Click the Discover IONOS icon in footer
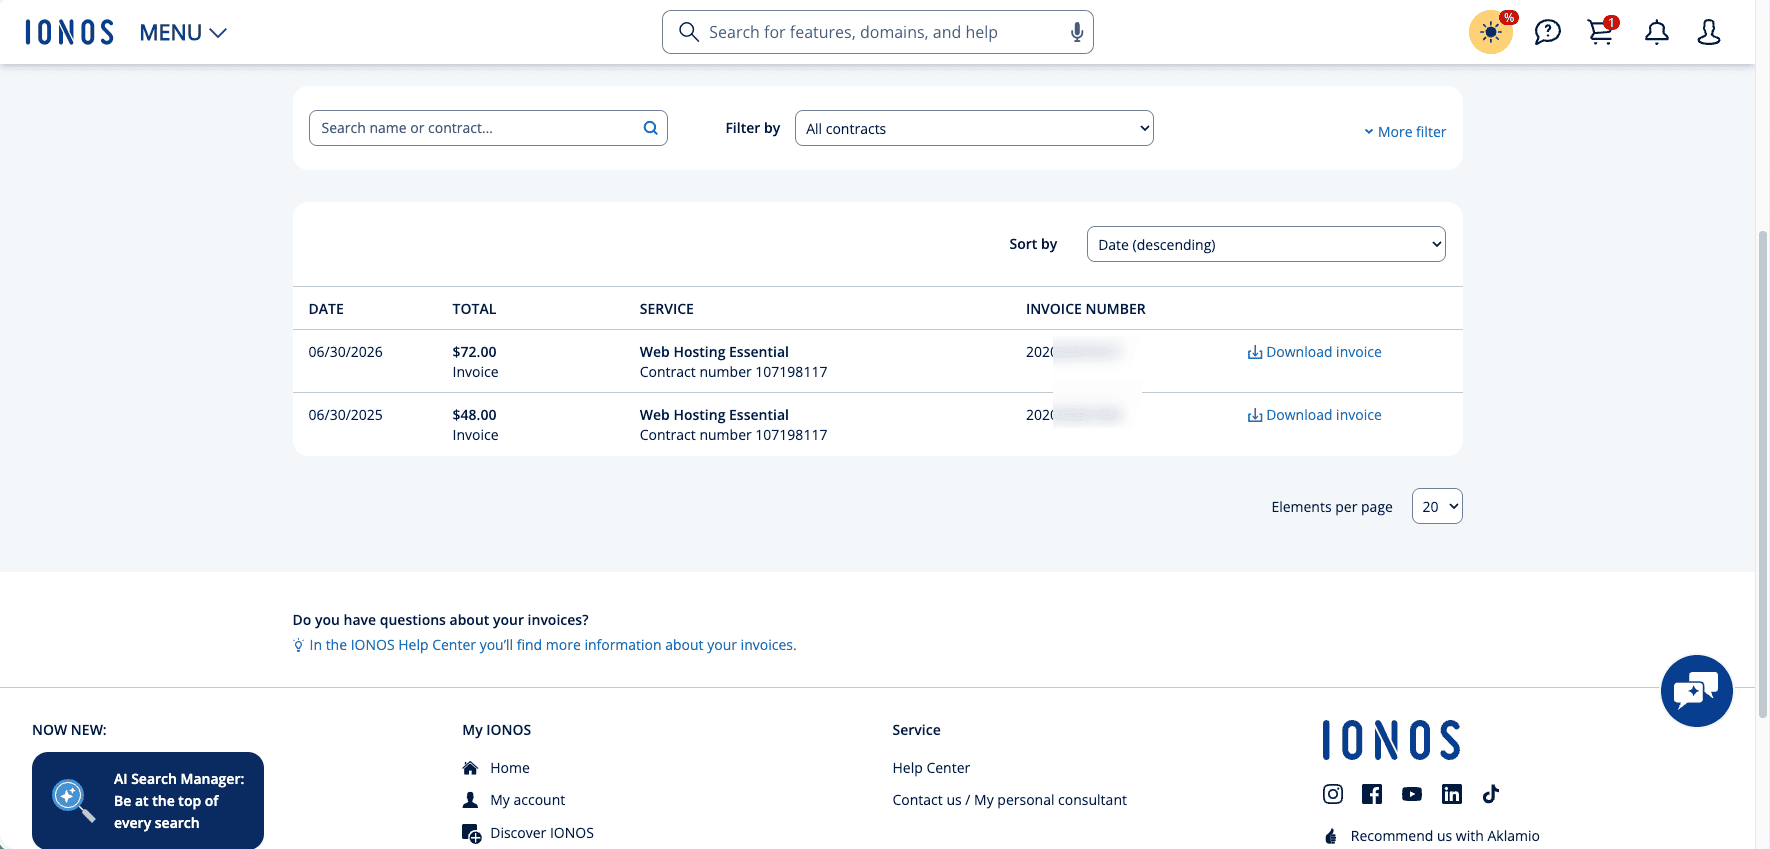The height and width of the screenshot is (849, 1770). (471, 833)
